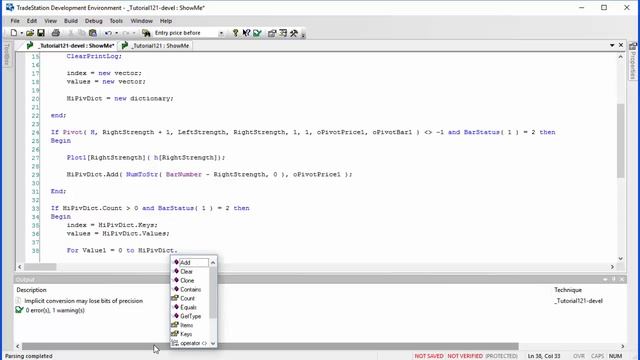This screenshot has width=640, height=360.
Task: Click the 'Ln 38, Col 33' status bar entry
Action: (544, 356)
